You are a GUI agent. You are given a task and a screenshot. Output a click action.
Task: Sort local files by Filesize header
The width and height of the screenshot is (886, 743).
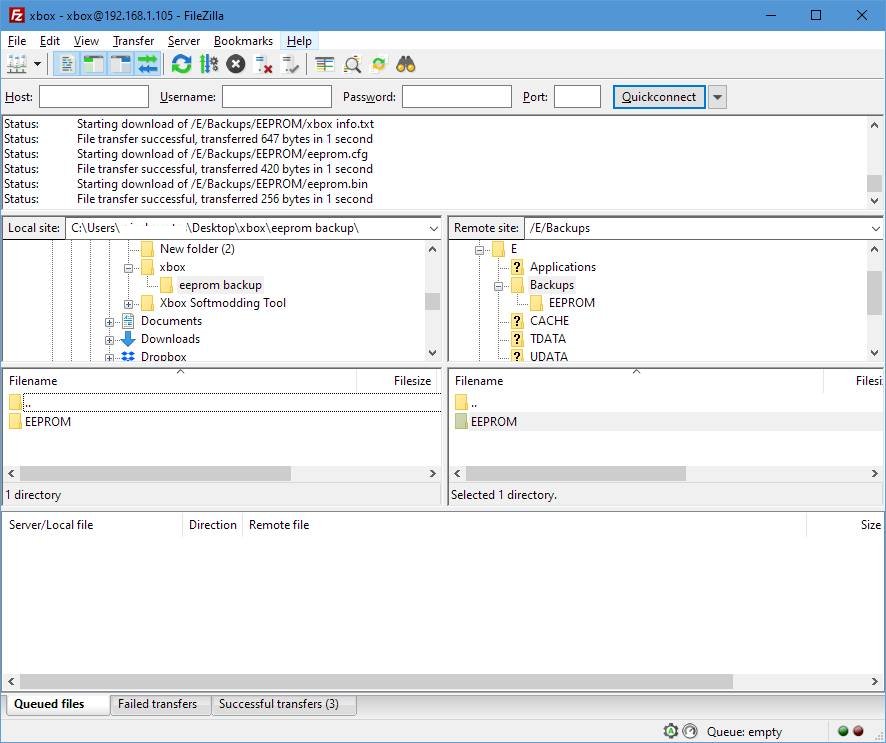coord(398,381)
